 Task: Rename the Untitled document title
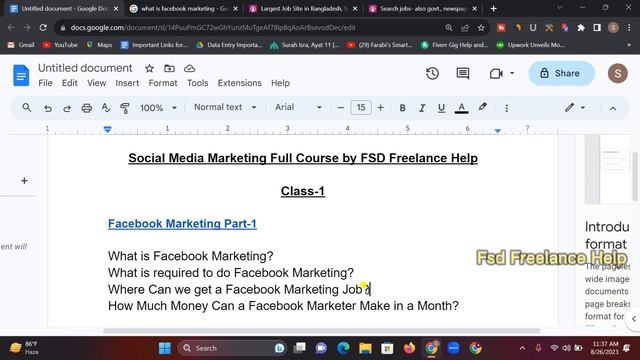(85, 68)
